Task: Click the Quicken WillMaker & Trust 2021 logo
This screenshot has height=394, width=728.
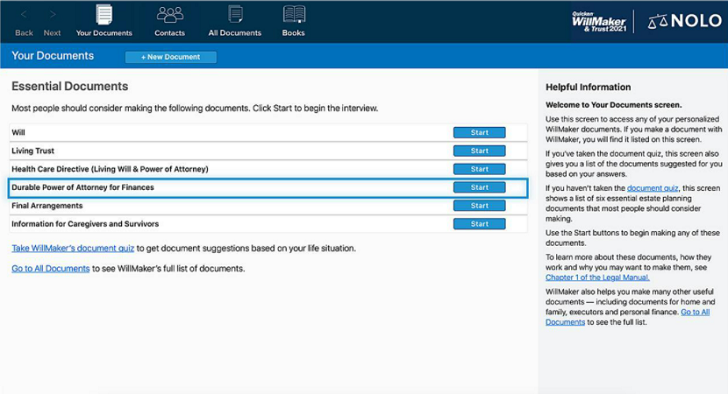Action: pos(599,21)
